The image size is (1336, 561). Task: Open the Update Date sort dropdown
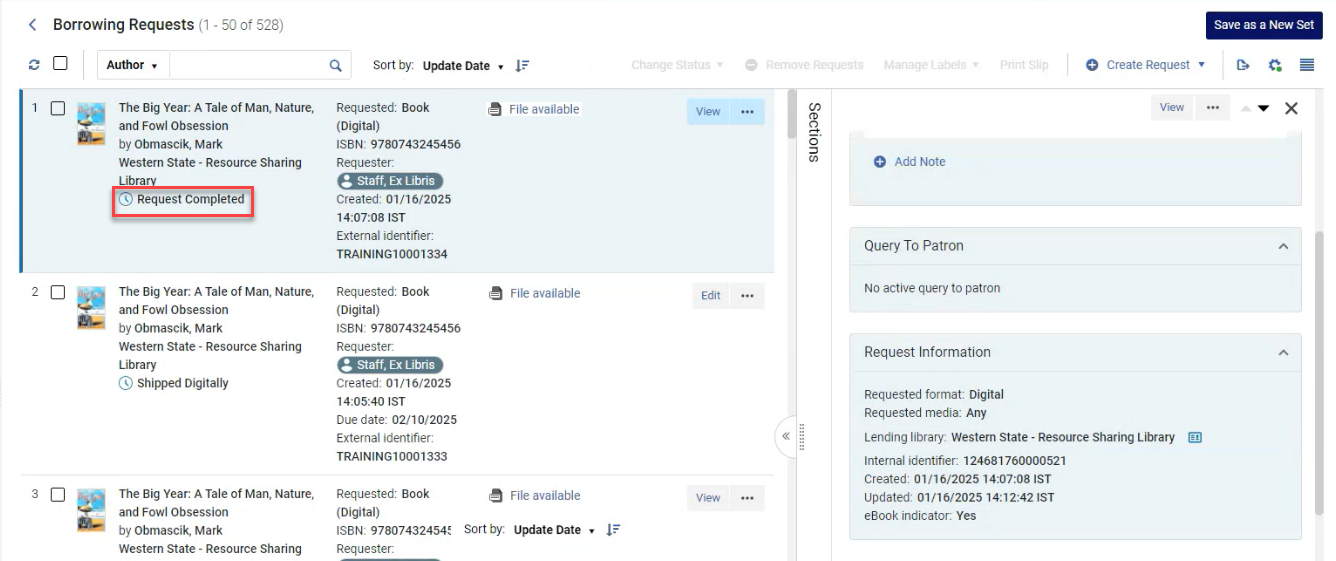[x=462, y=66]
